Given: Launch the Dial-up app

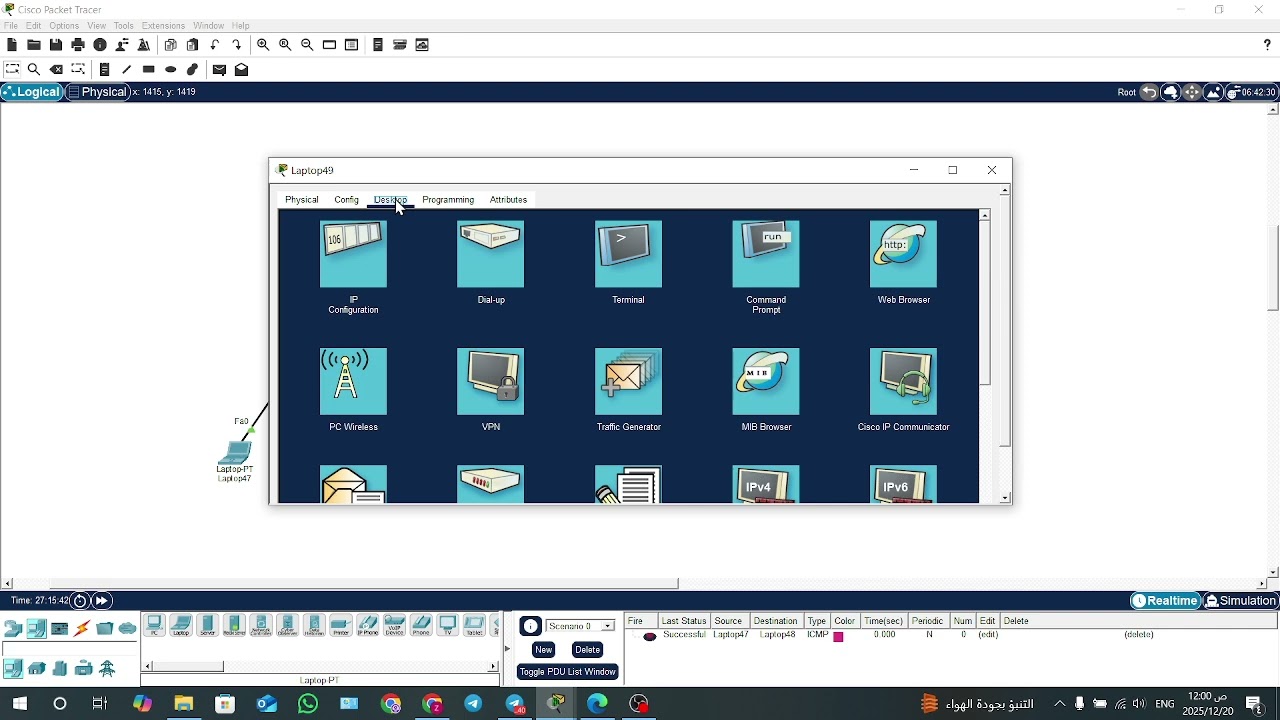Looking at the screenshot, I should (x=491, y=254).
